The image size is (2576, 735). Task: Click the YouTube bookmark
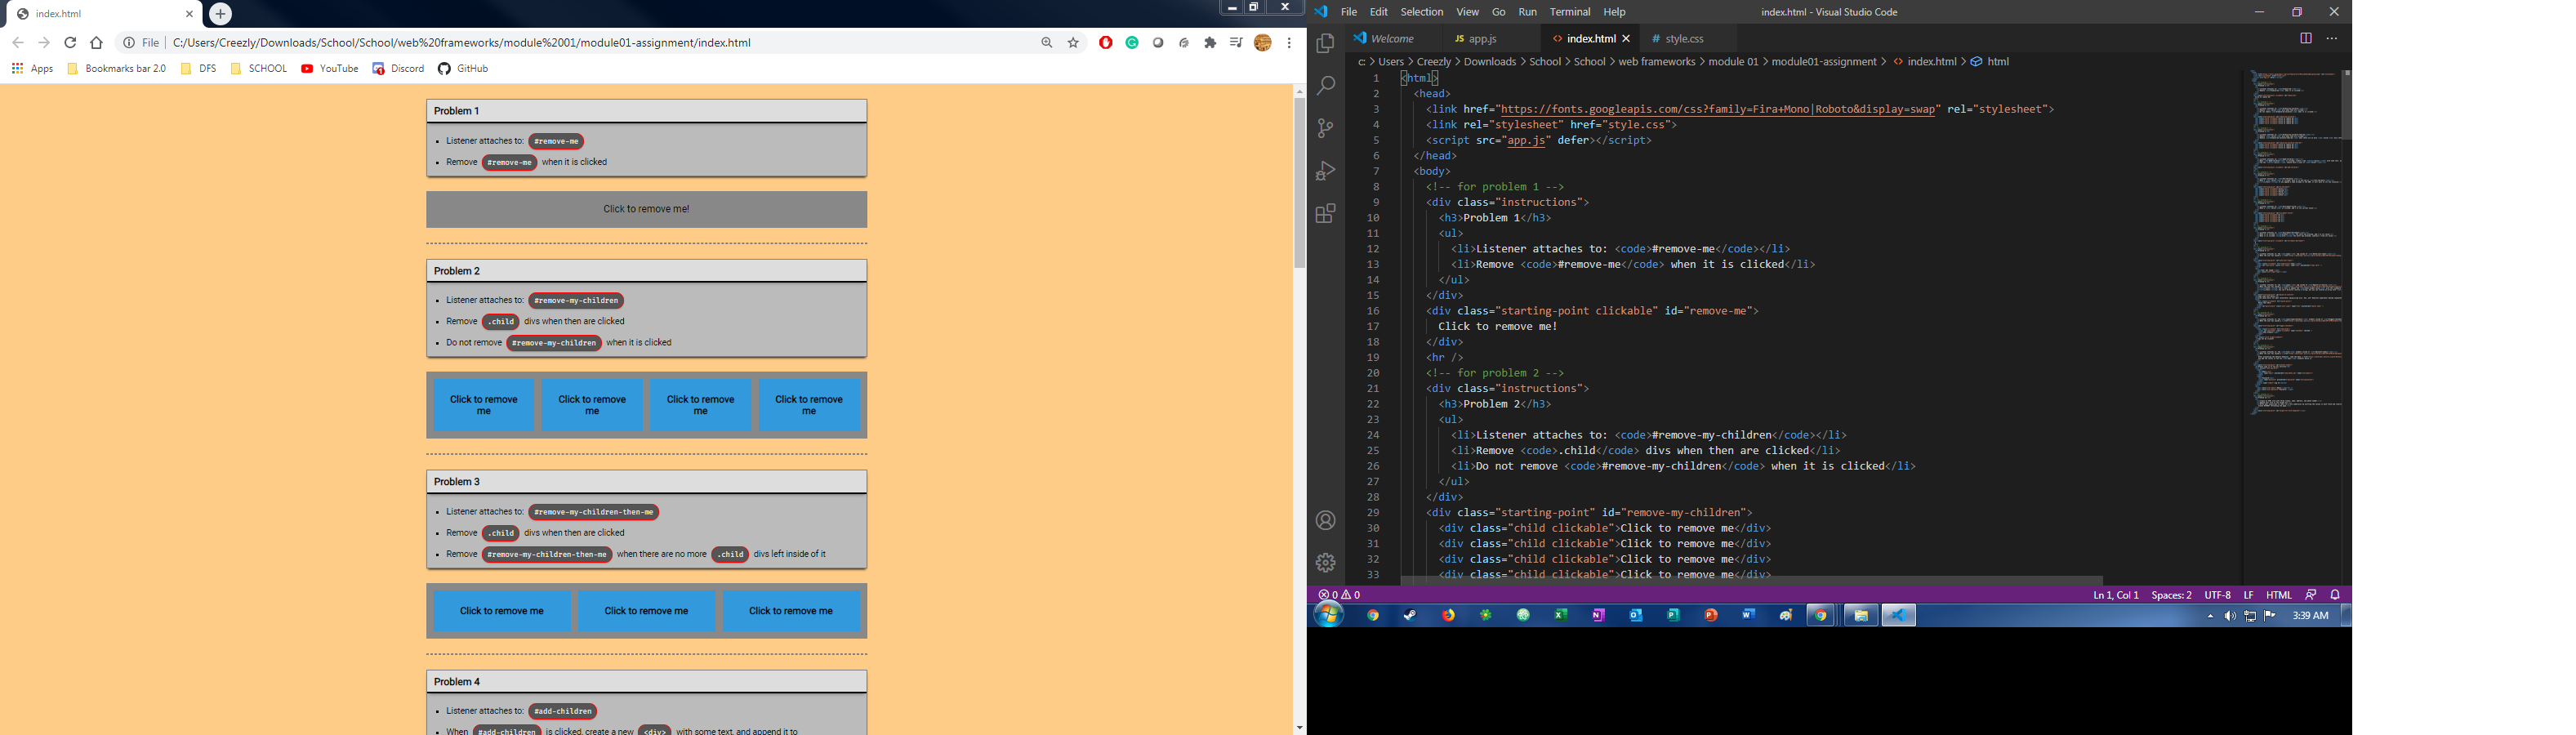click(x=329, y=69)
